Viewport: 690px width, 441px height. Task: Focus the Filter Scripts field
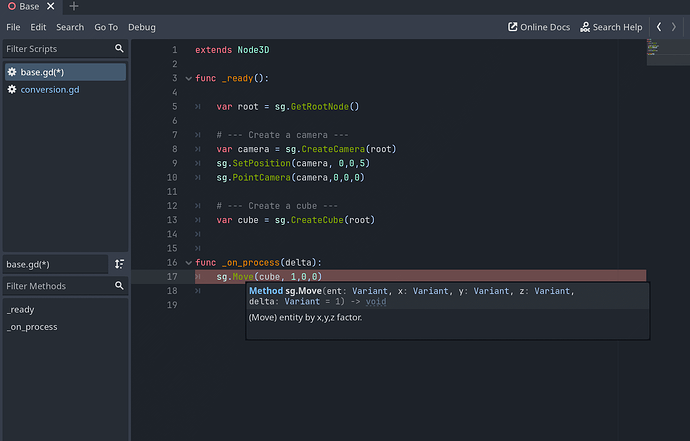point(66,48)
